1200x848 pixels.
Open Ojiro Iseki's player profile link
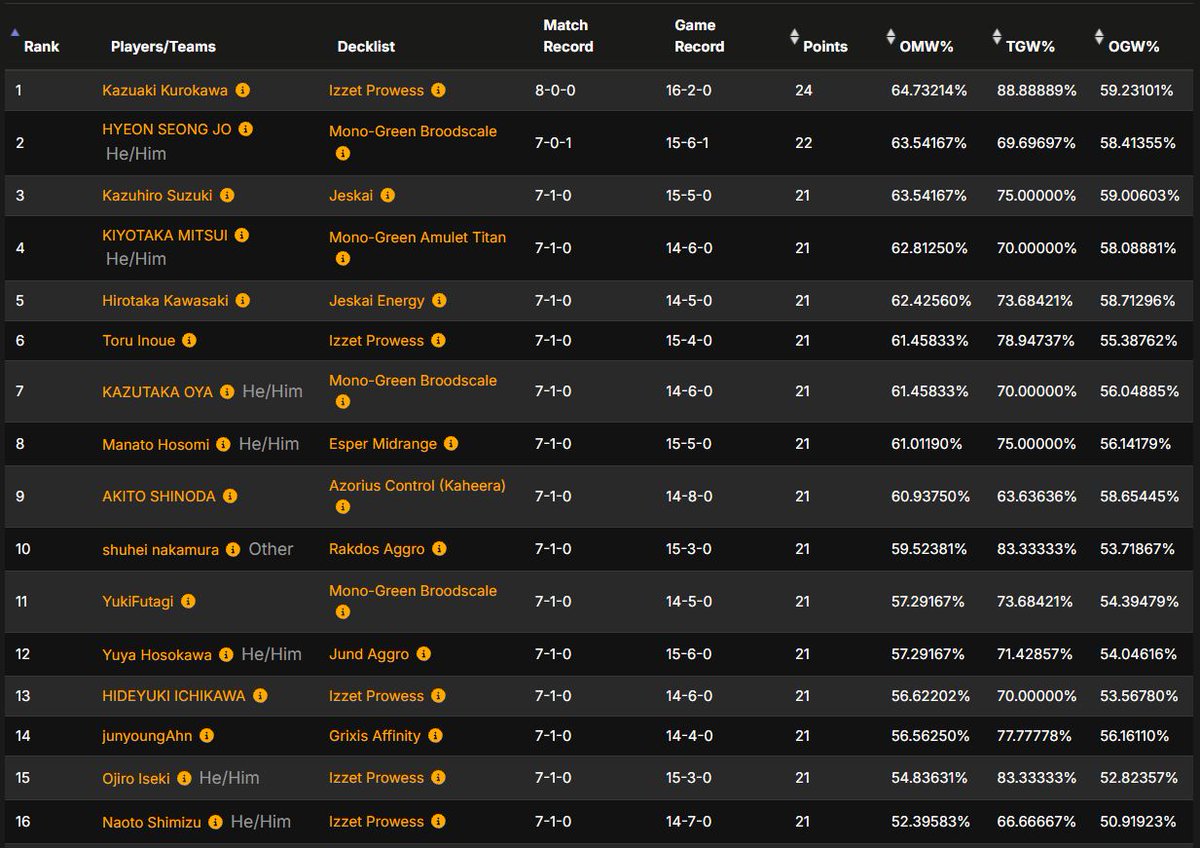[x=136, y=778]
